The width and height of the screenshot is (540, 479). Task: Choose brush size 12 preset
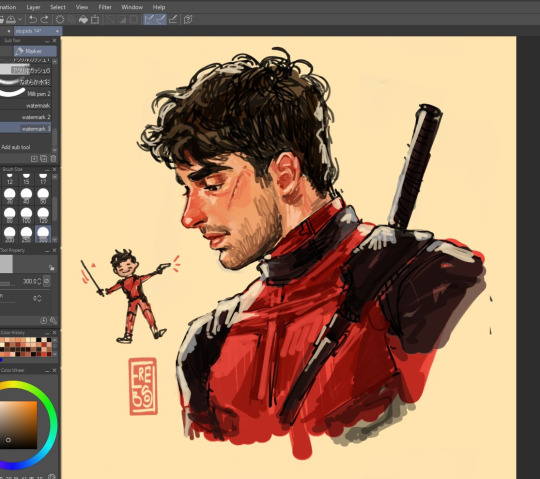pyautogui.click(x=10, y=179)
